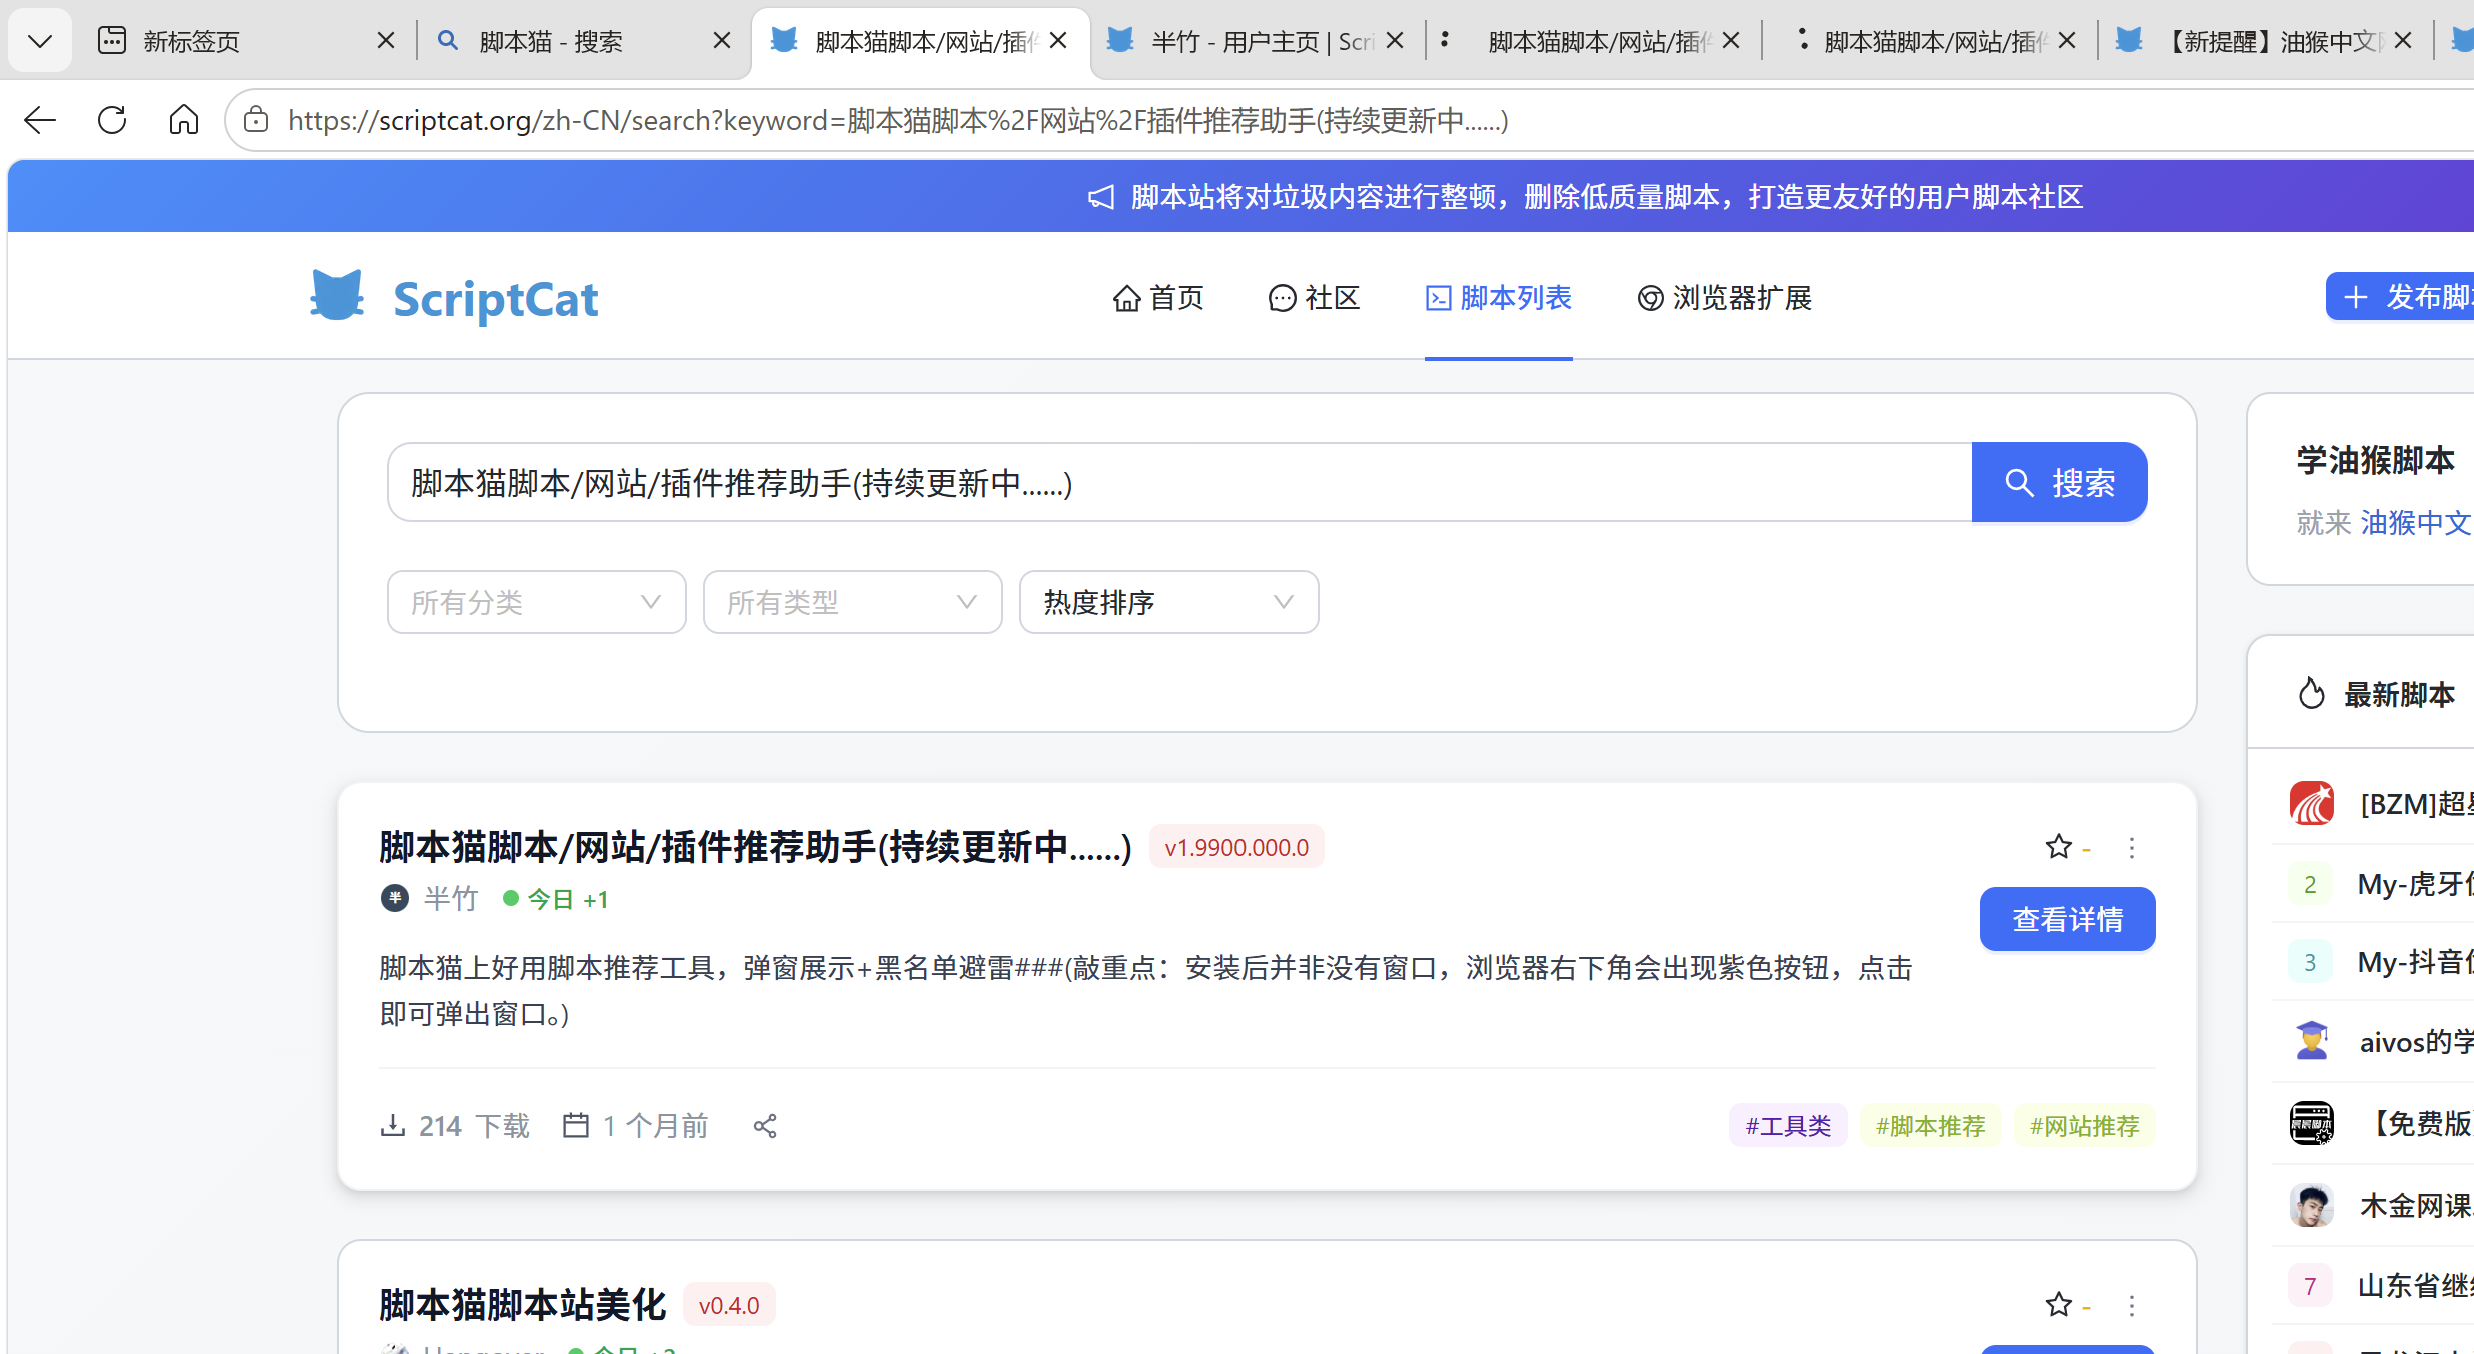Click the blue 搜索 button
This screenshot has height=1354, width=2474.
tap(2060, 483)
